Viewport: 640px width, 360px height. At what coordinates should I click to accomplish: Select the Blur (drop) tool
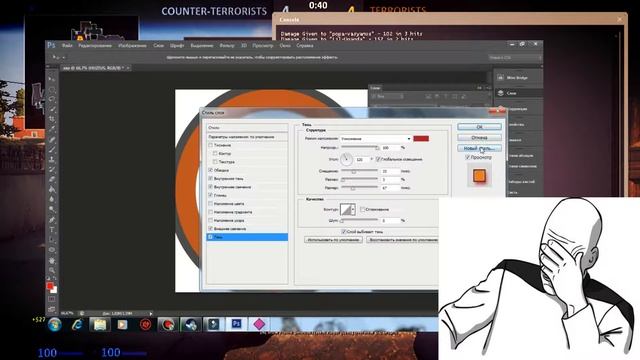(x=52, y=199)
